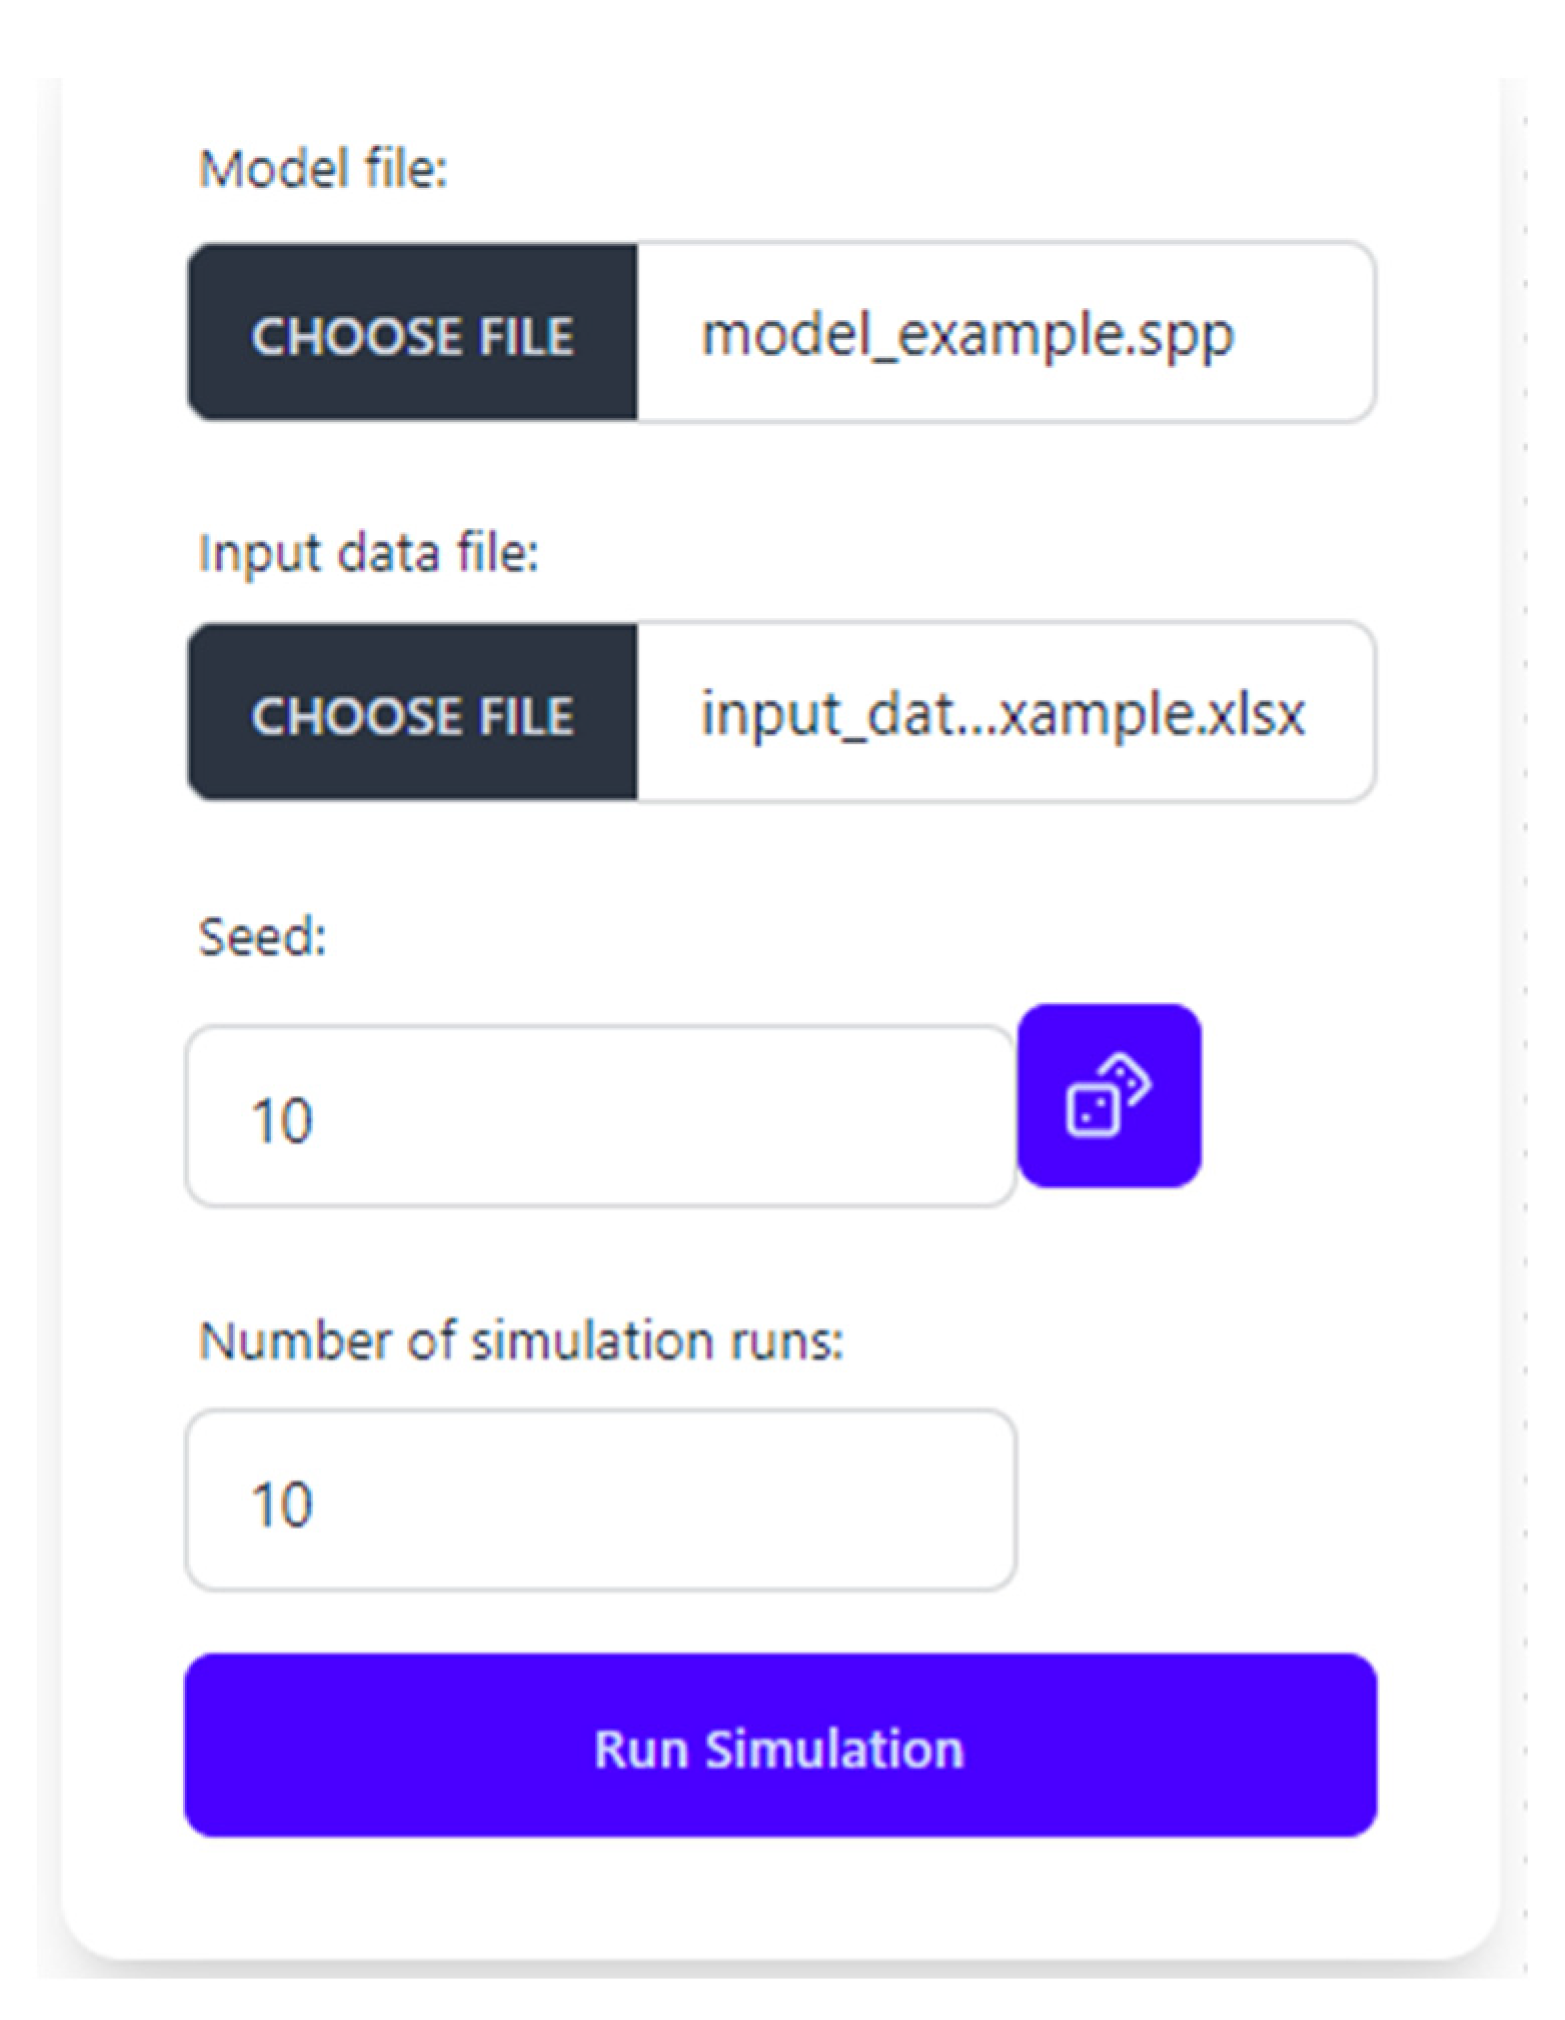1565x2020 pixels.
Task: Click the 'Number of simulation runs:' label
Action: coord(520,1341)
